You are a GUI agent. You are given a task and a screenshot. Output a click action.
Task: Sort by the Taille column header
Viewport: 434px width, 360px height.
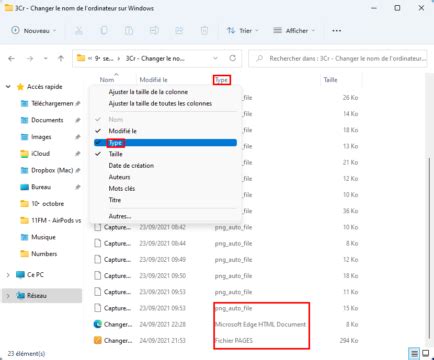click(x=330, y=80)
